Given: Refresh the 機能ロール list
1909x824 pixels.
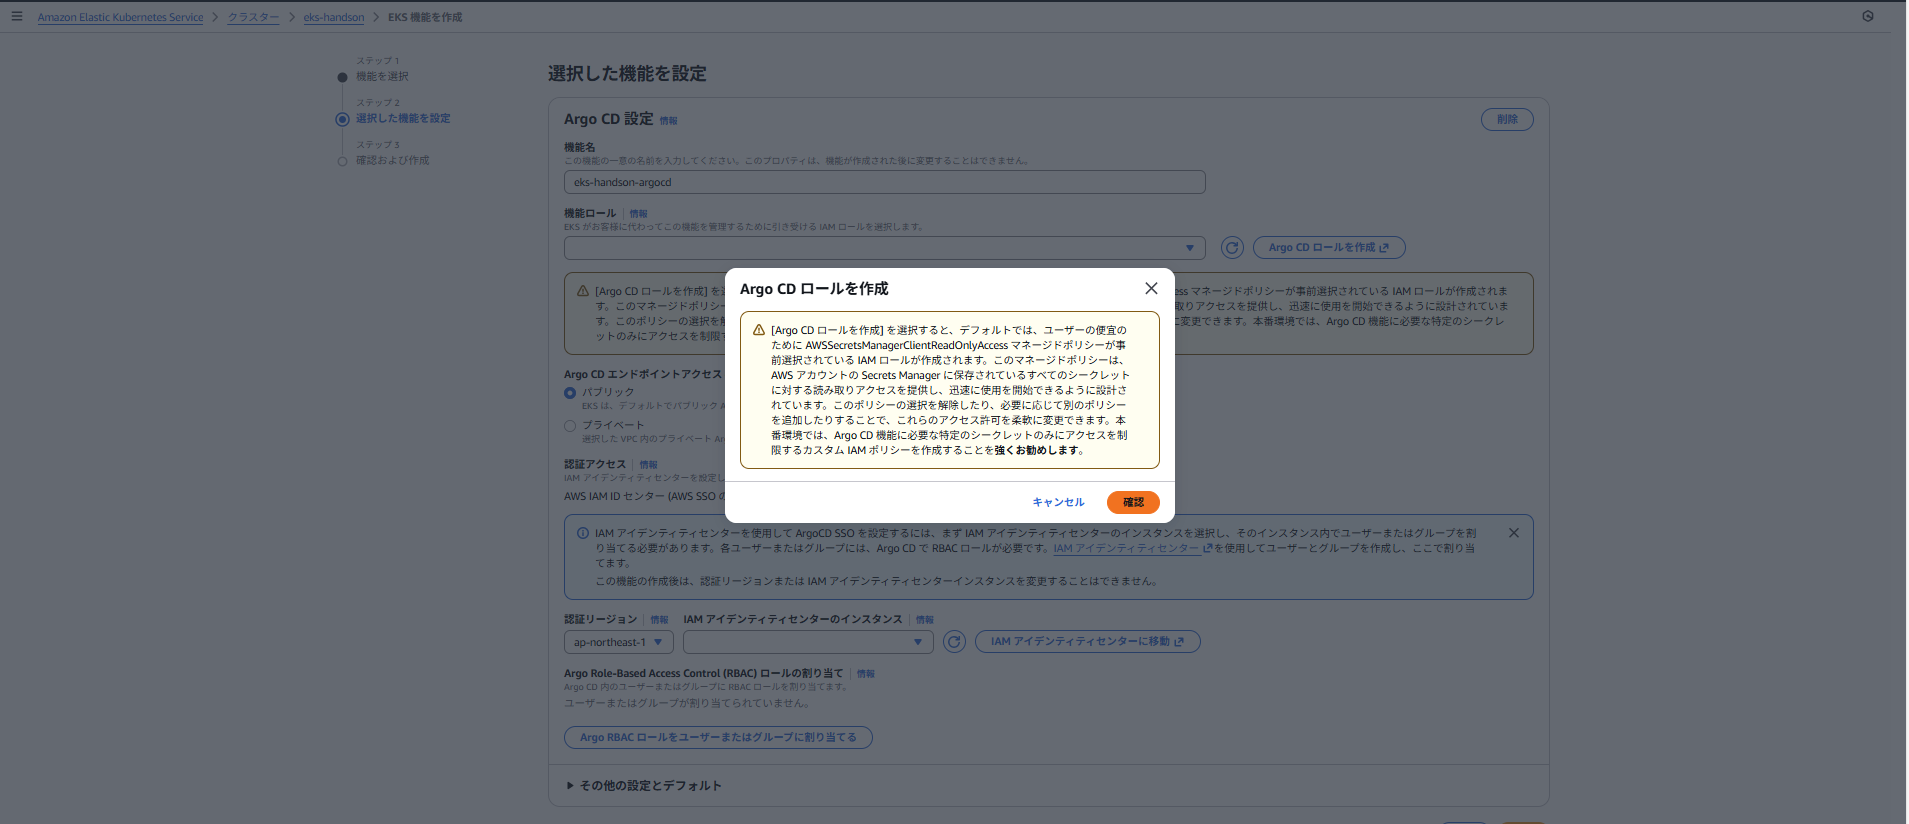Looking at the screenshot, I should (1232, 247).
